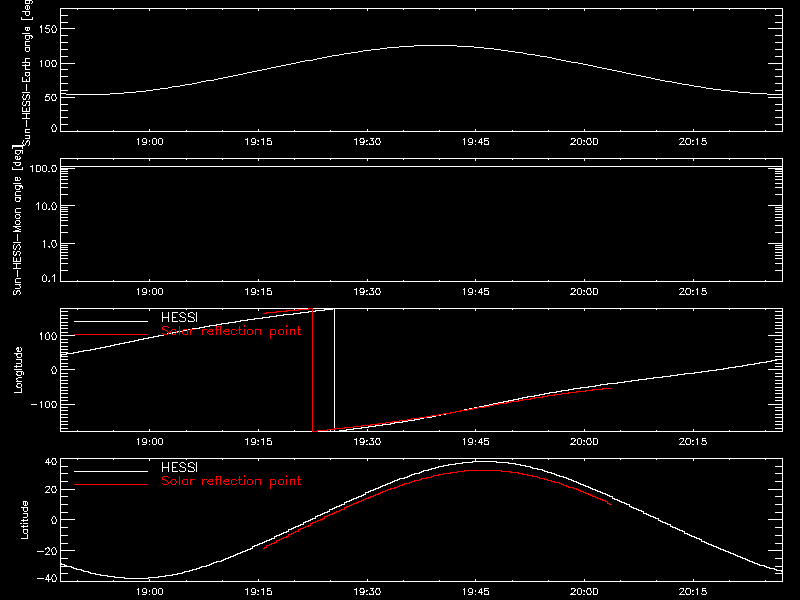Select 19:45 label under Latitude plot
The height and width of the screenshot is (600, 800).
pos(476,591)
